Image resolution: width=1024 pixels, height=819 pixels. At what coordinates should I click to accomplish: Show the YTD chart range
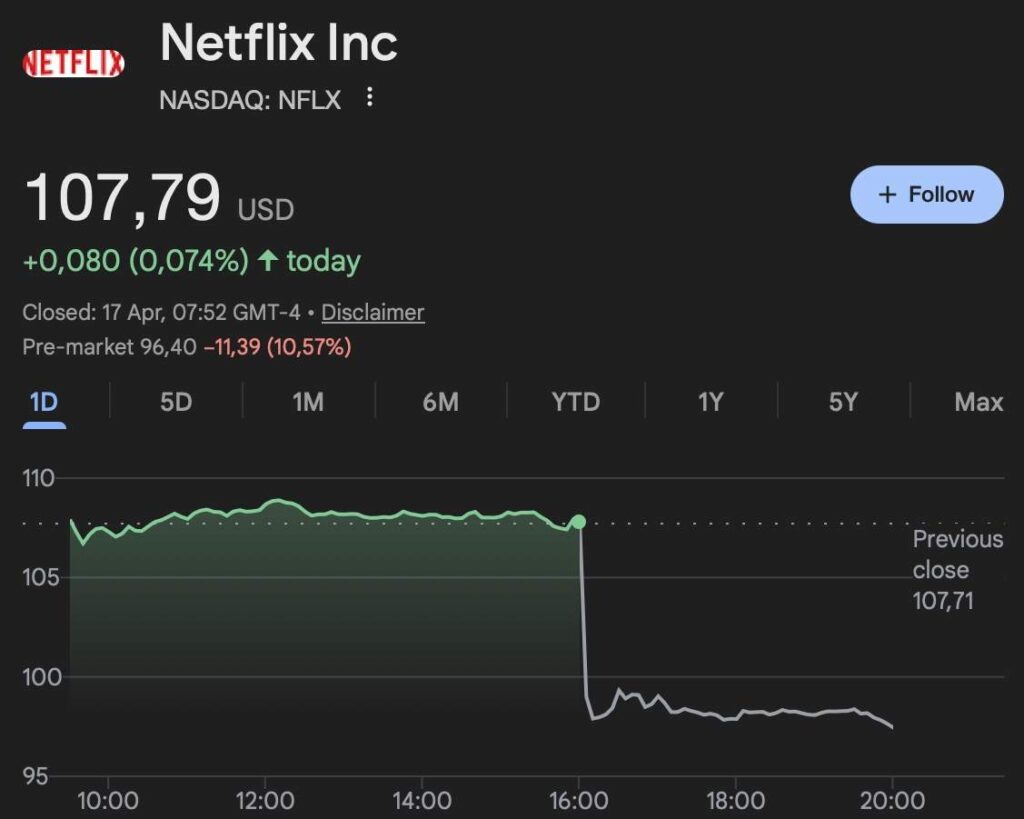[576, 402]
